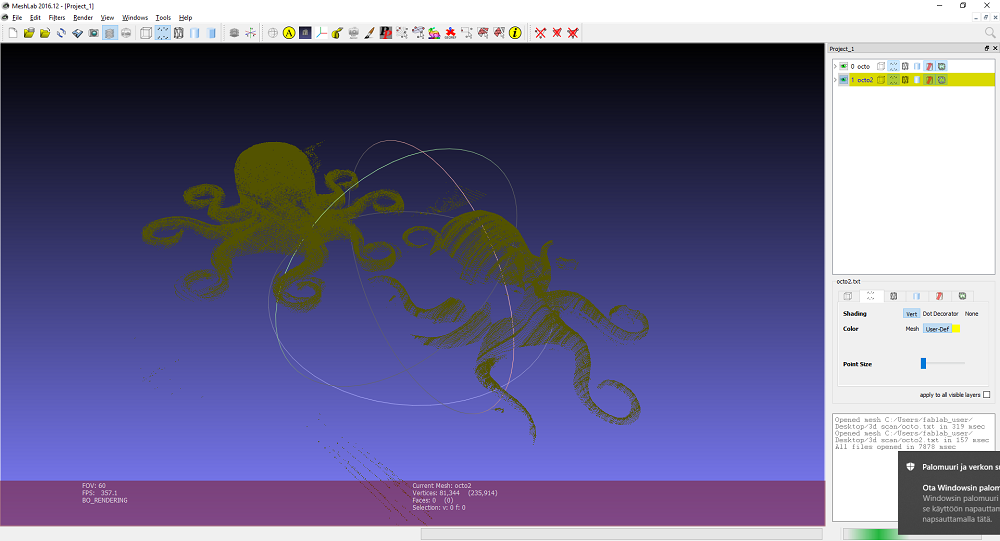Open the Windows menu
The height and width of the screenshot is (541, 1000).
135,18
